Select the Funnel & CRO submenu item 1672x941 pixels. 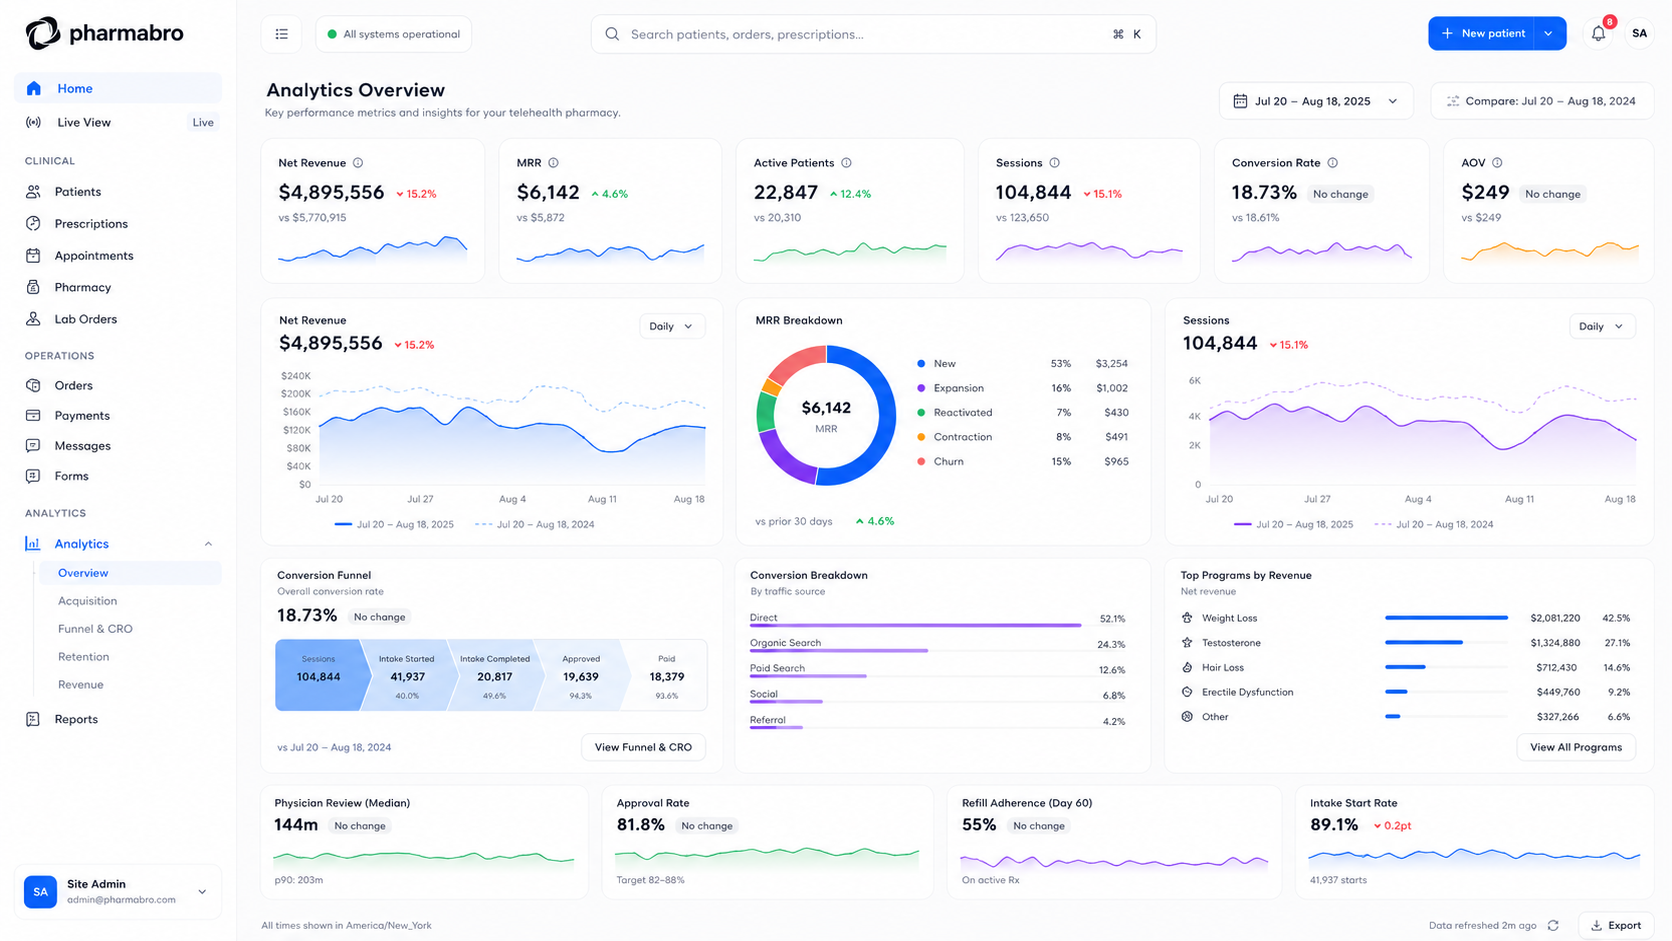point(95,629)
